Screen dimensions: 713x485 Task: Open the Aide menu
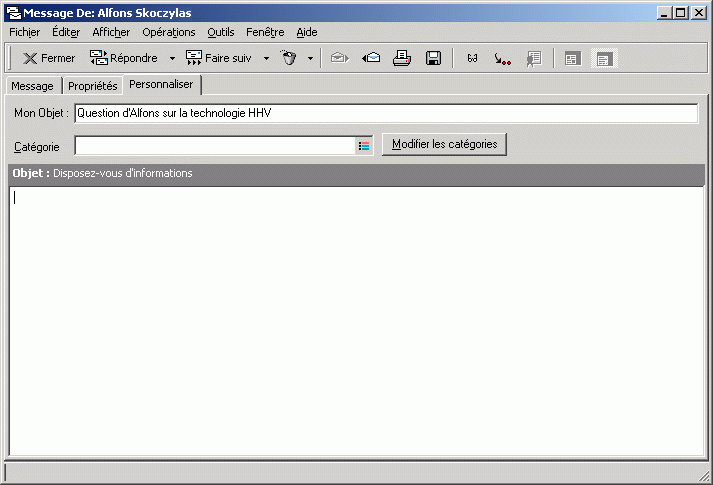click(307, 32)
